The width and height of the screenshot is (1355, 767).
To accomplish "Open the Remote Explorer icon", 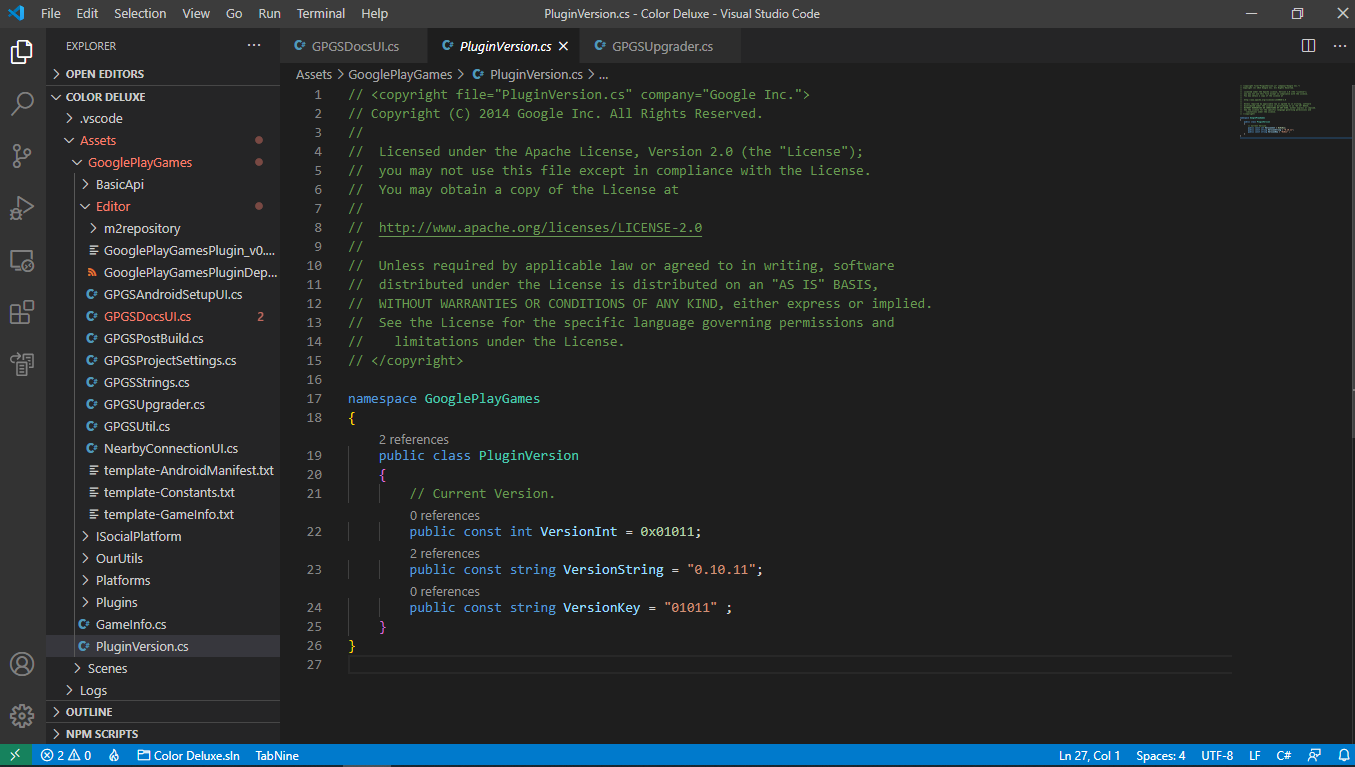I will pyautogui.click(x=22, y=260).
